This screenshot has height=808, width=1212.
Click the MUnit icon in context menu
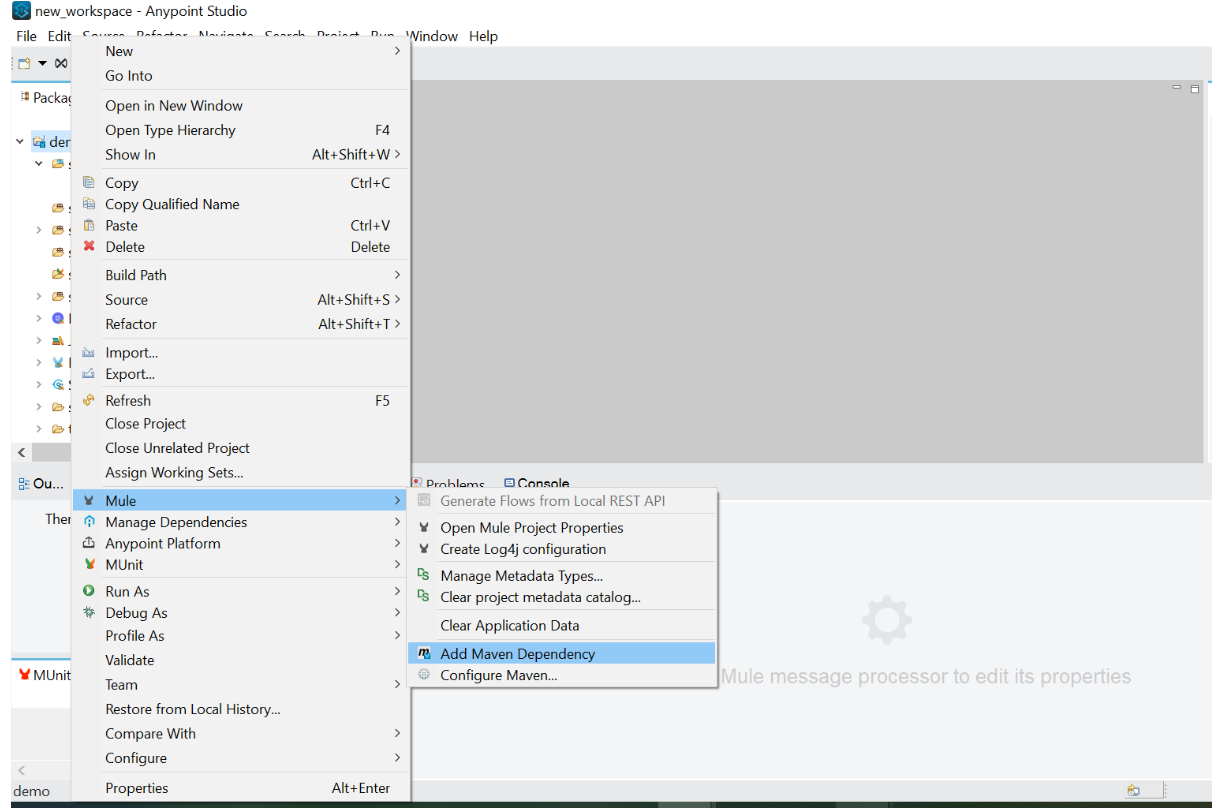click(89, 565)
